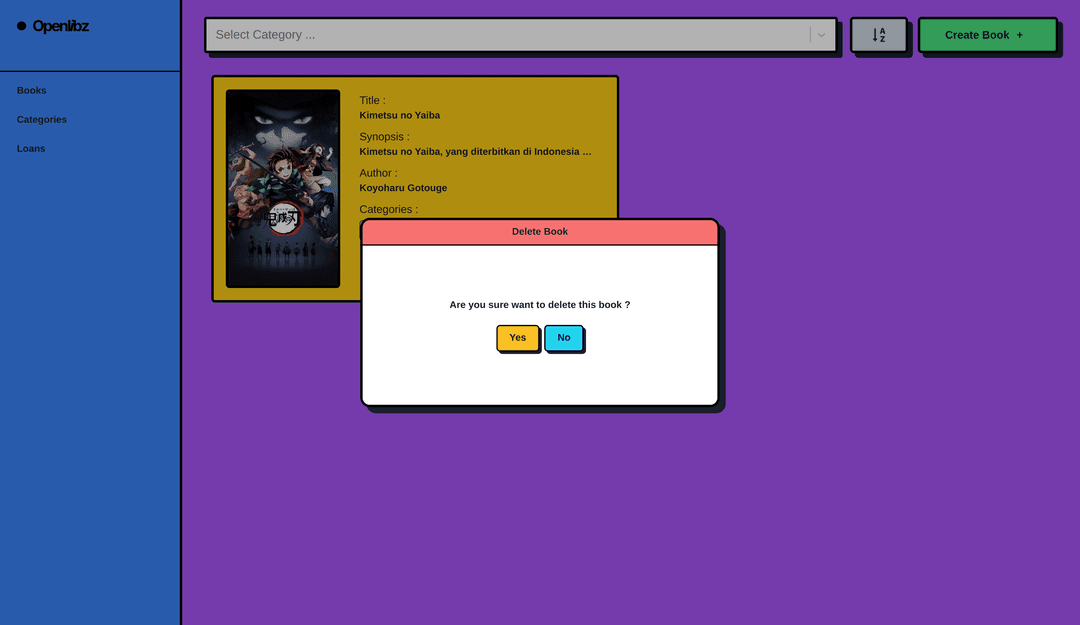
Task: Navigate to the Loans page
Action: pos(31,148)
